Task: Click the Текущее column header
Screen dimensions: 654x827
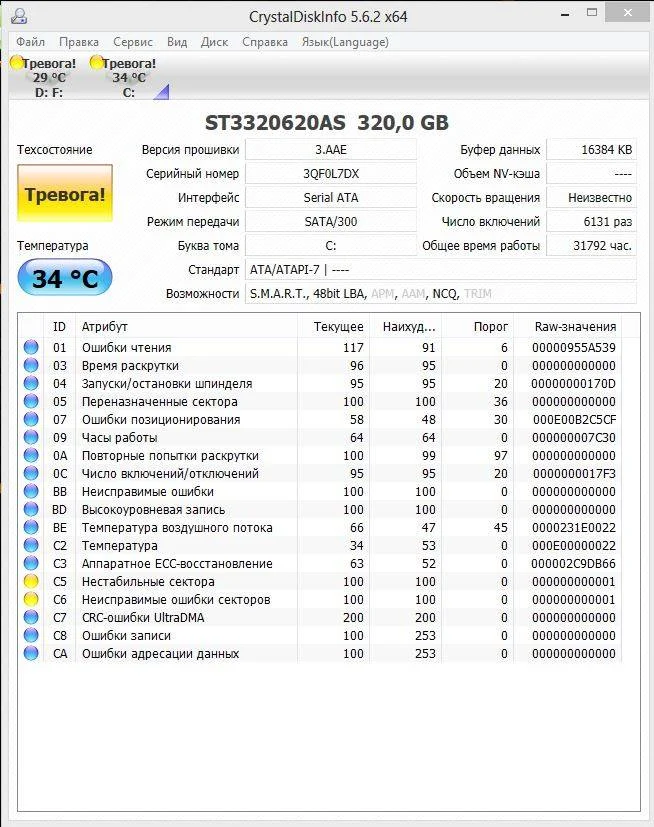Action: coord(334,326)
